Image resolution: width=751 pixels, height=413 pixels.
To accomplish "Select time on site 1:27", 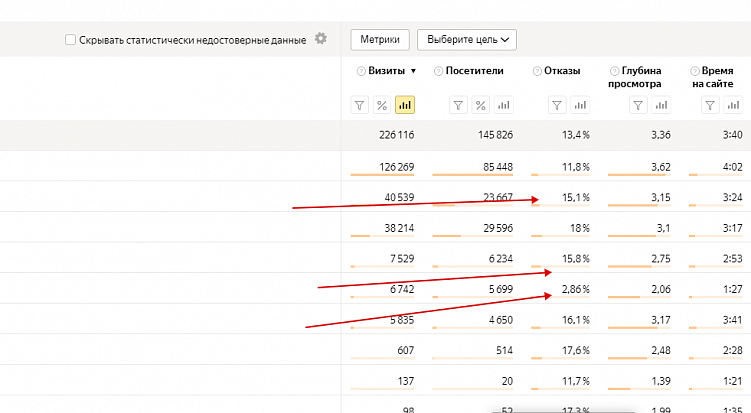I will click(733, 289).
